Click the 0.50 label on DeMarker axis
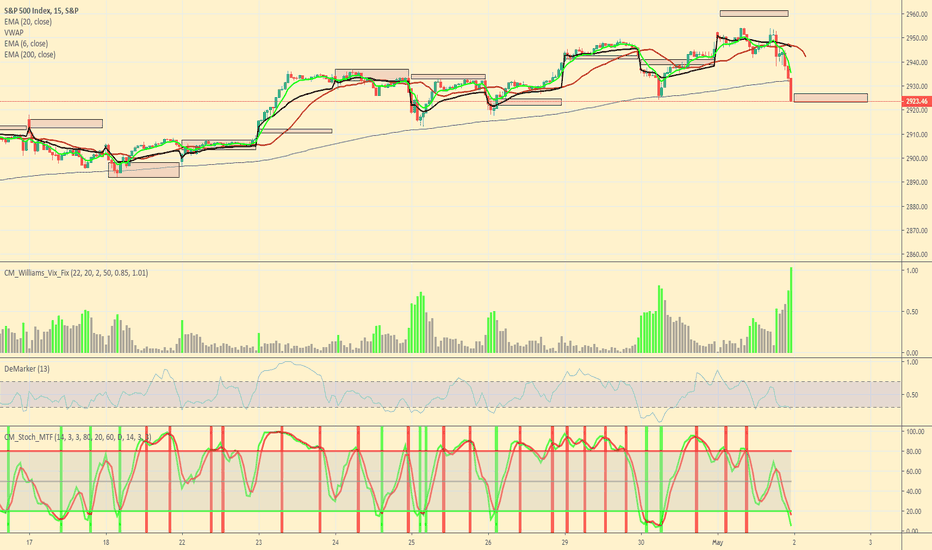 [912, 395]
